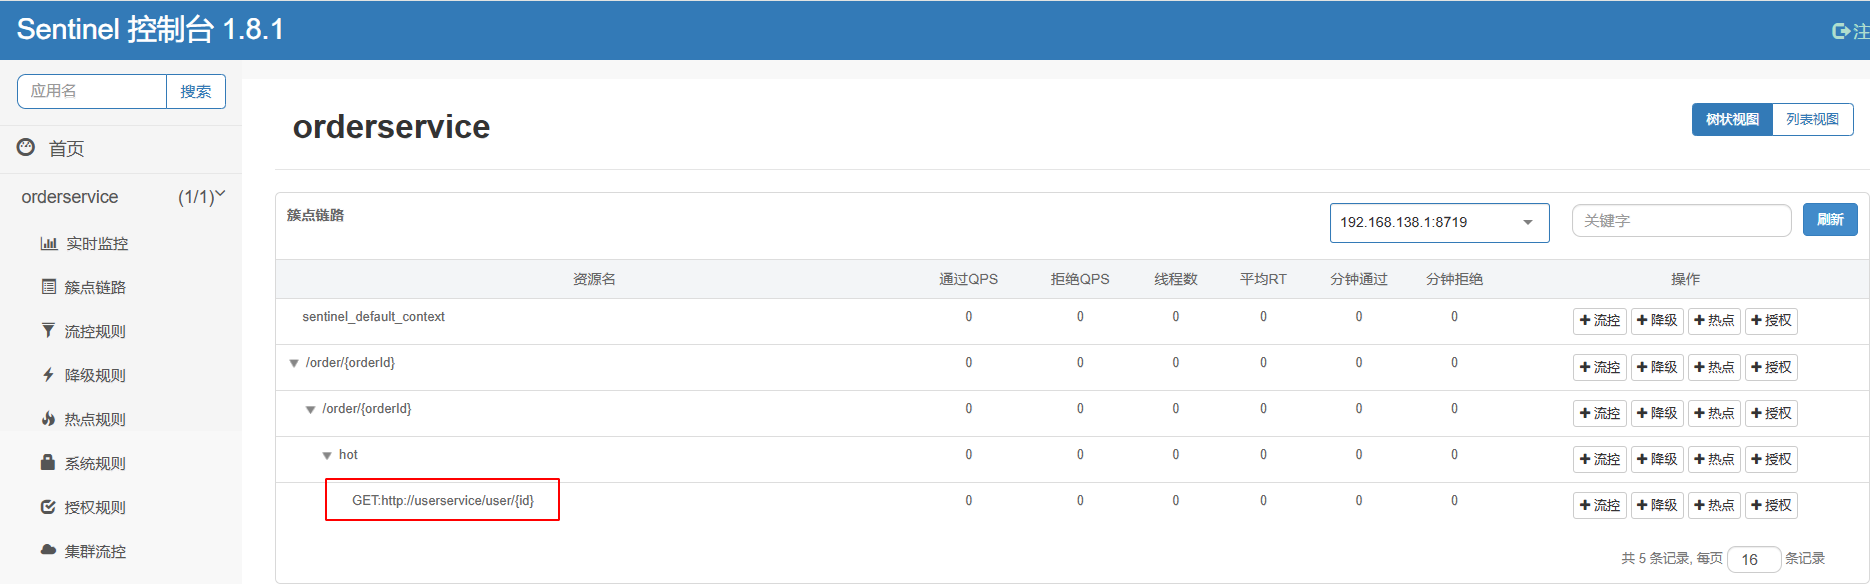Select sentinel_default_context resource name
Viewport: 1870px width, 584px height.
click(x=373, y=316)
